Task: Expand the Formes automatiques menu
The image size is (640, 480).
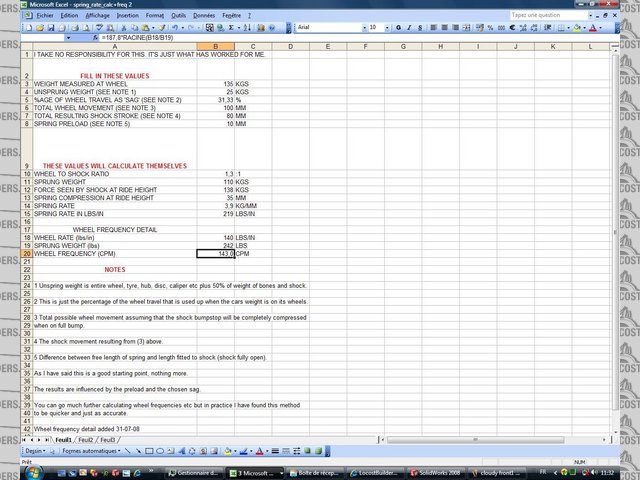Action: tap(89, 450)
